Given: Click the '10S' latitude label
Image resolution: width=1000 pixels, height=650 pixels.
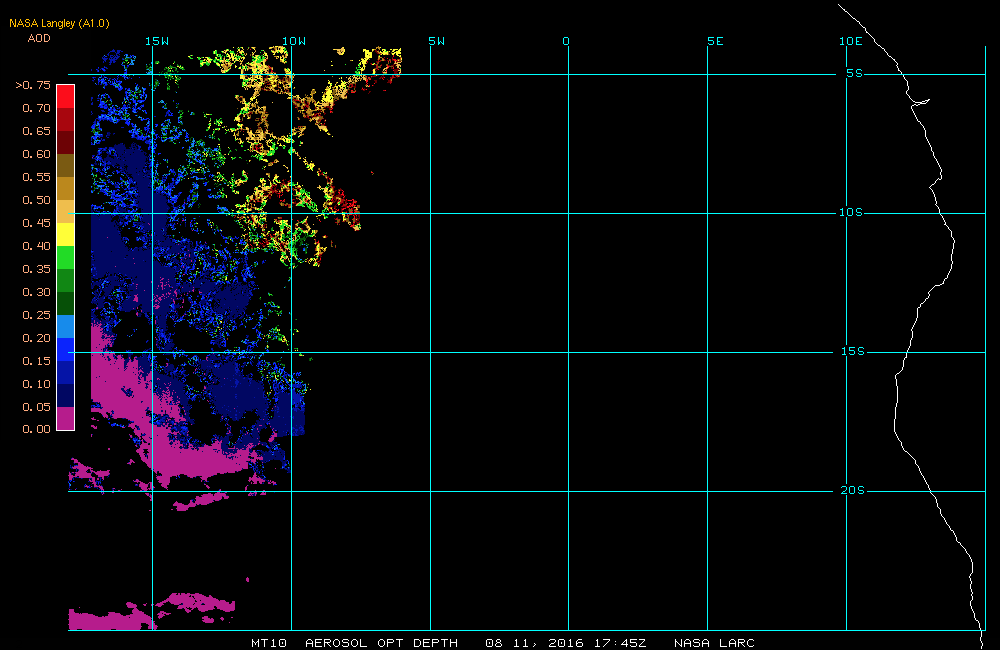Looking at the screenshot, I should (x=851, y=212).
